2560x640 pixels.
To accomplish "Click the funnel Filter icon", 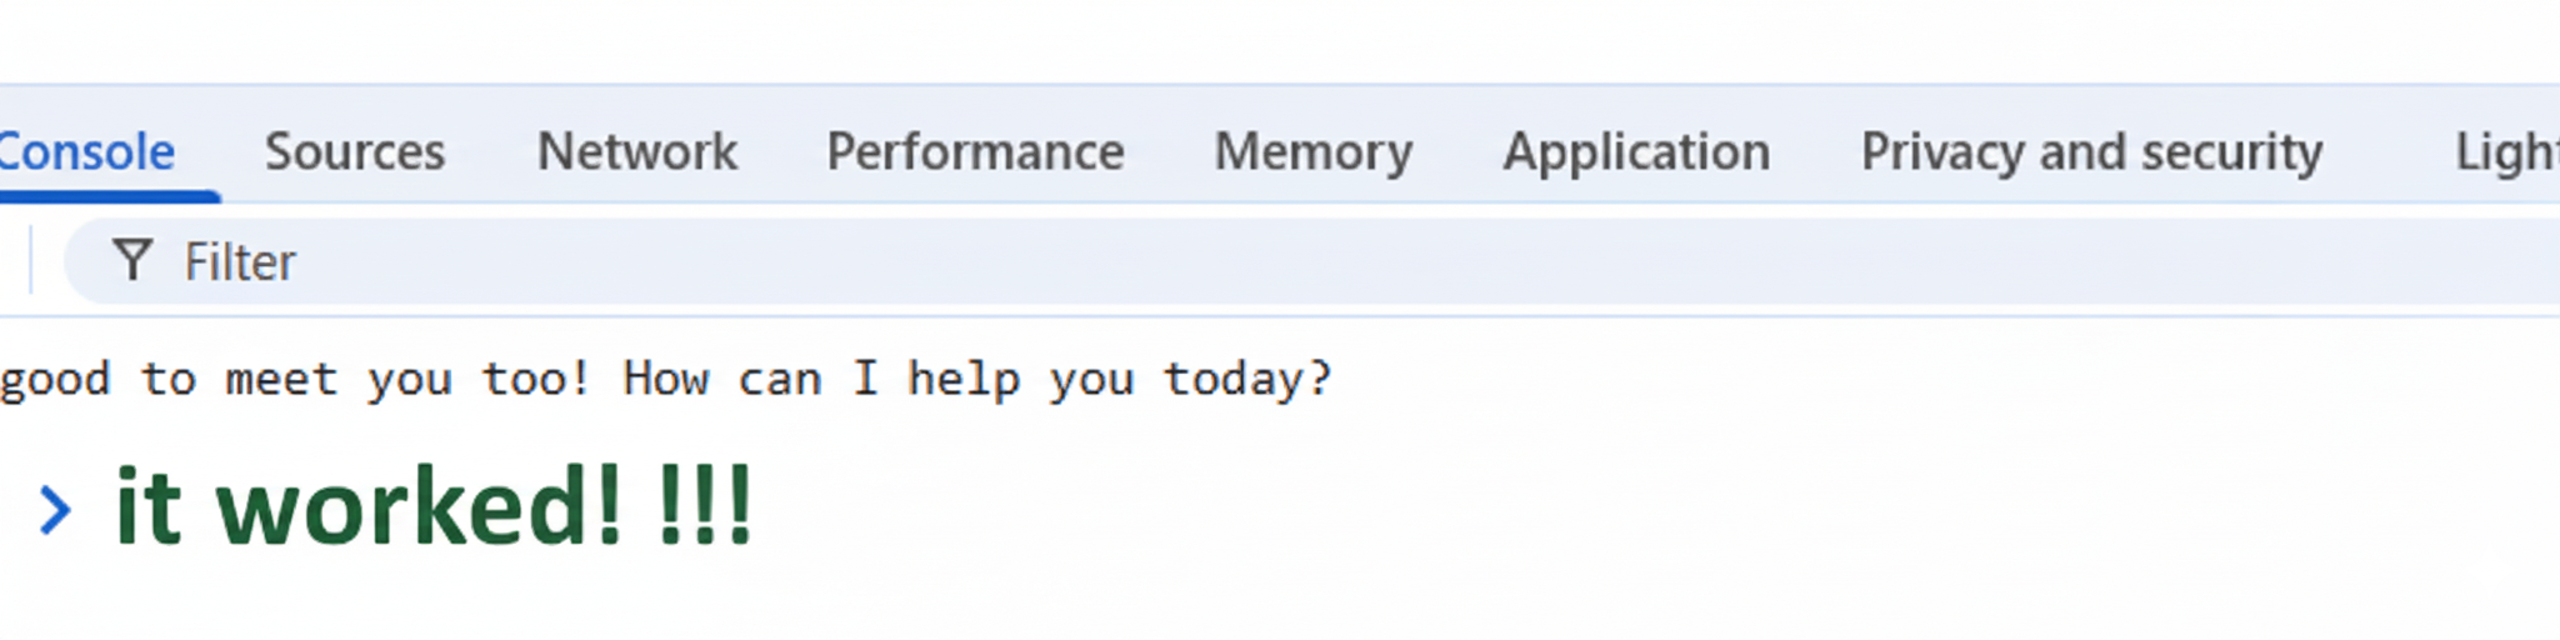I will tap(132, 261).
